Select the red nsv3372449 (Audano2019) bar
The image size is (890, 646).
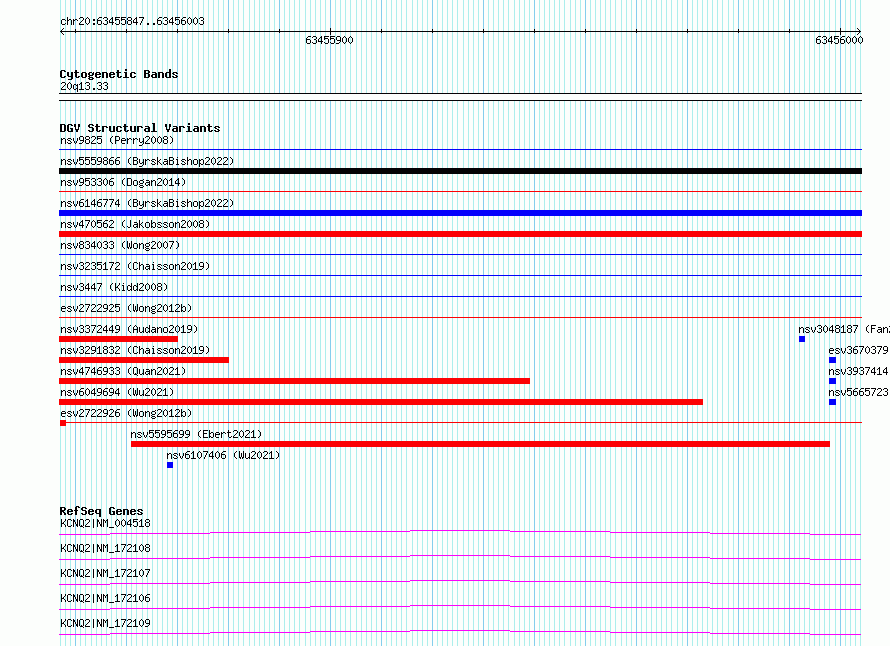click(x=119, y=339)
